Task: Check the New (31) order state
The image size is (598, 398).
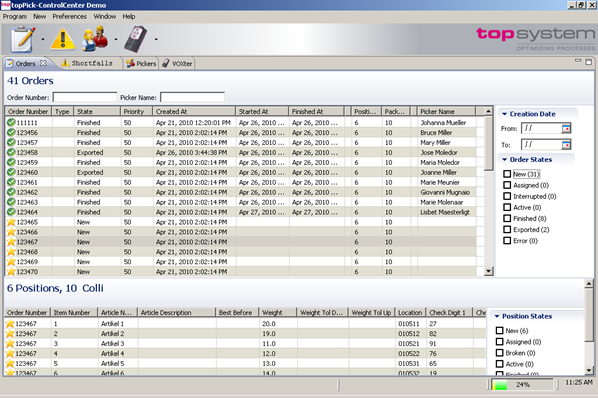Action: point(507,174)
